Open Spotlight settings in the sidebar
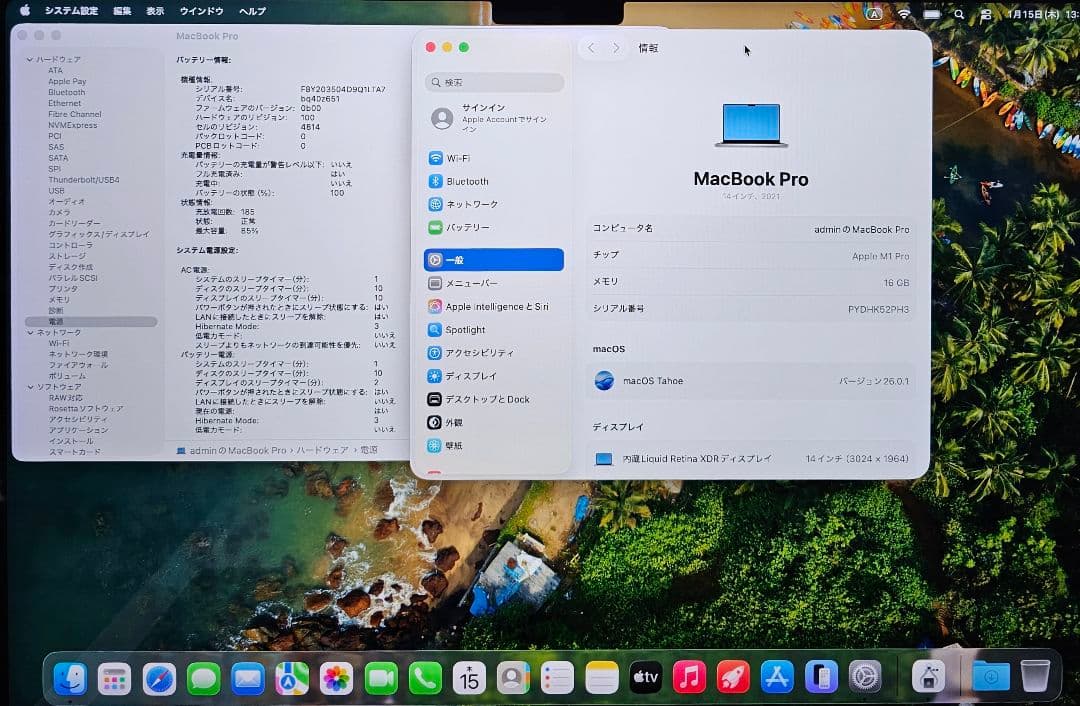 pyautogui.click(x=463, y=329)
